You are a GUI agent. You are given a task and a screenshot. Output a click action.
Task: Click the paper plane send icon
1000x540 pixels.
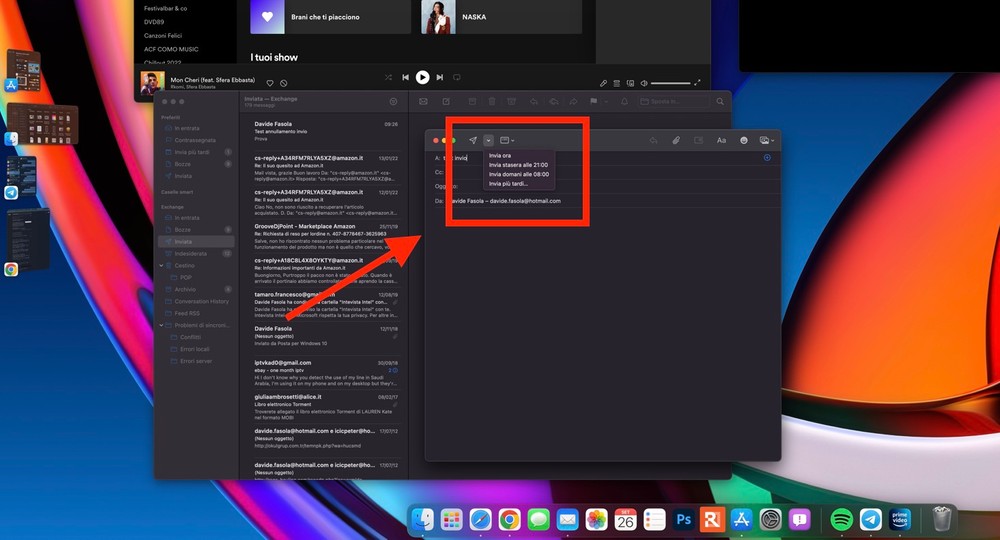[473, 140]
